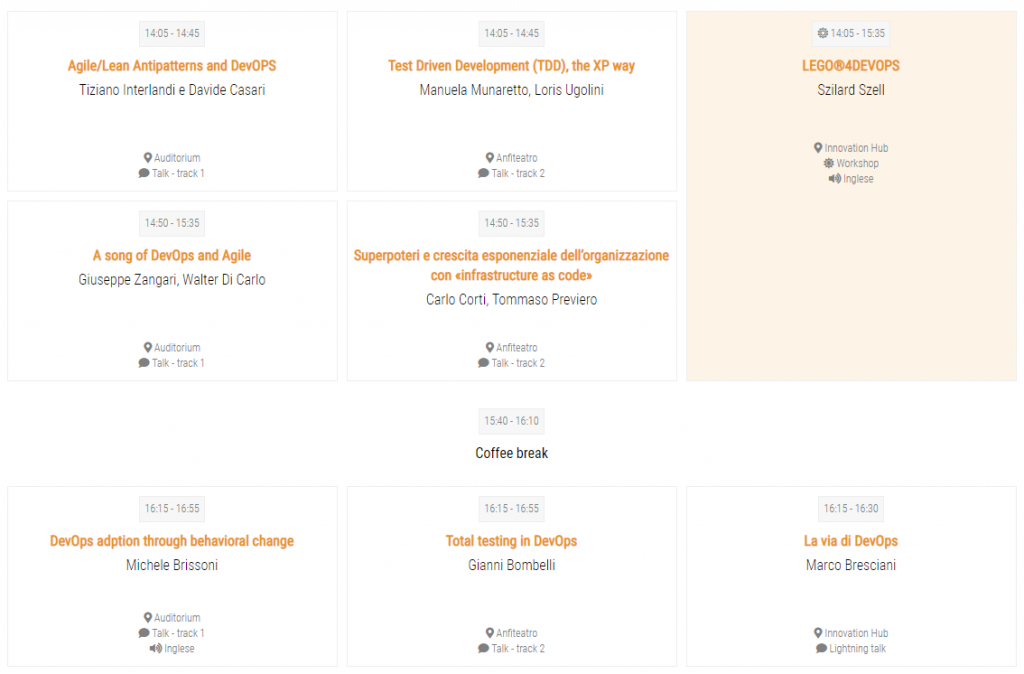Open La via di DevOps lightning talk
The height and width of the screenshot is (674, 1024).
coord(851,541)
